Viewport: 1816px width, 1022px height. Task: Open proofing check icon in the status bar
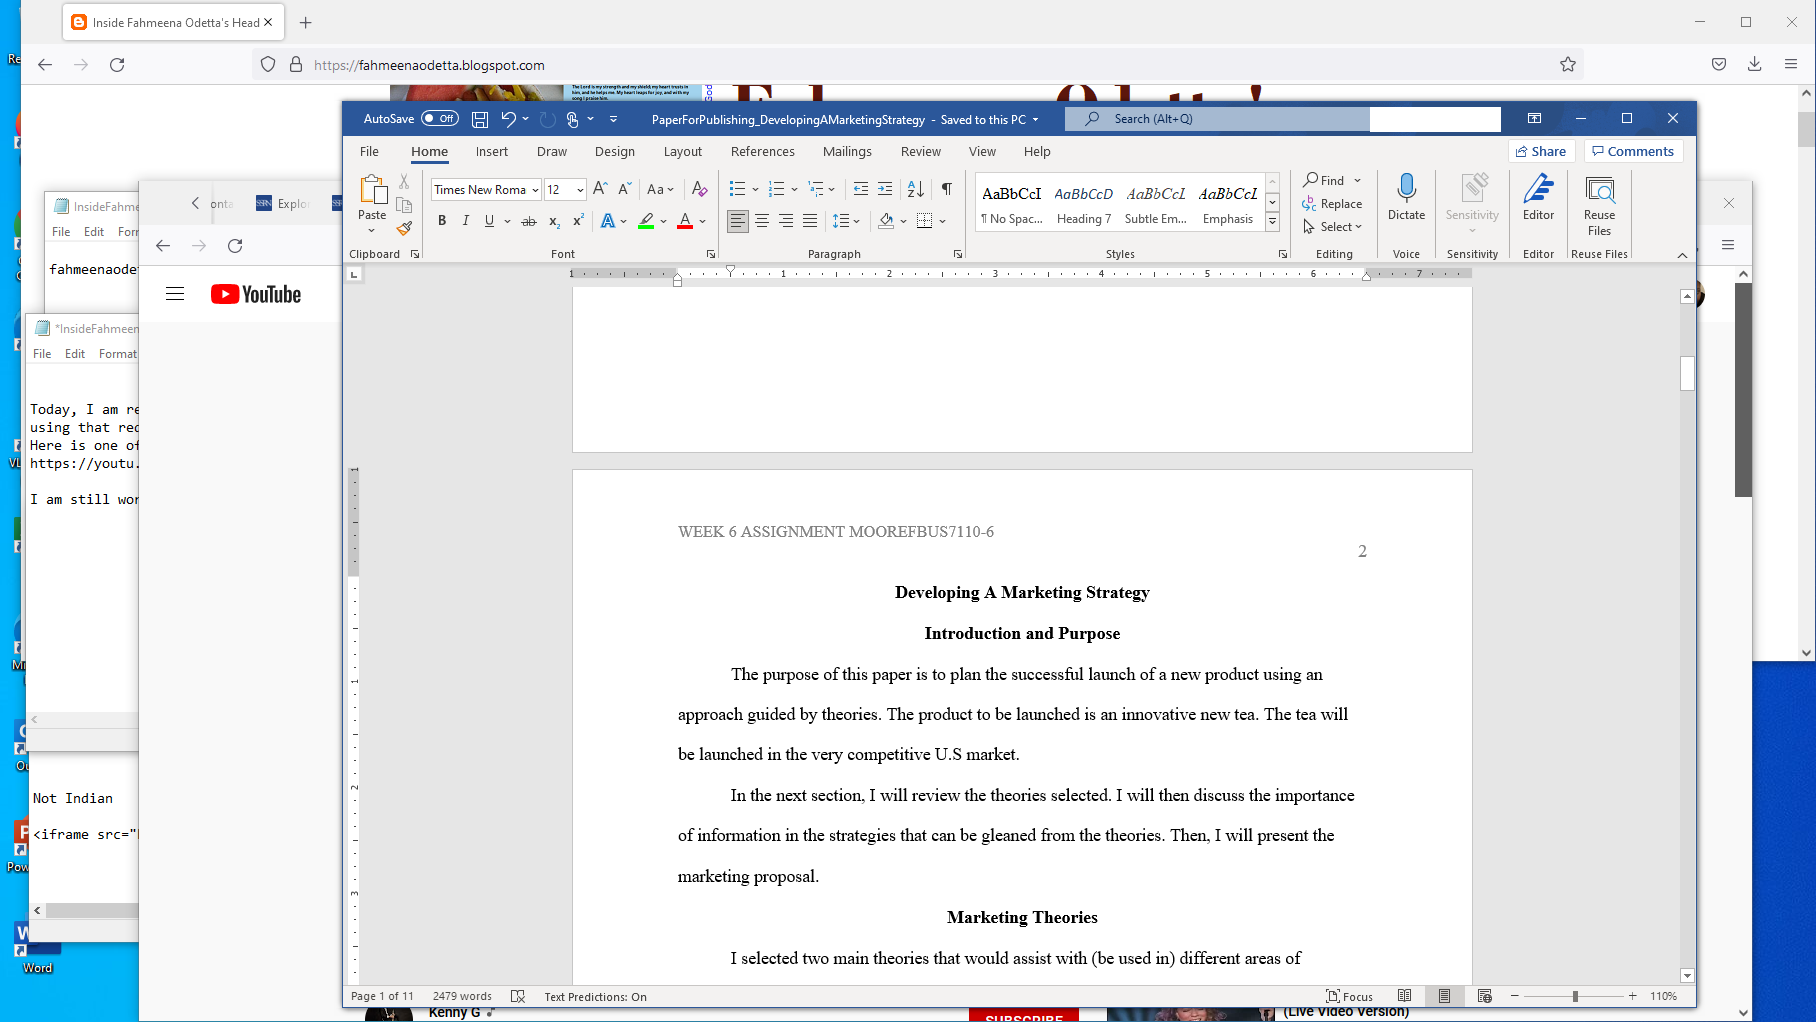[x=518, y=996]
